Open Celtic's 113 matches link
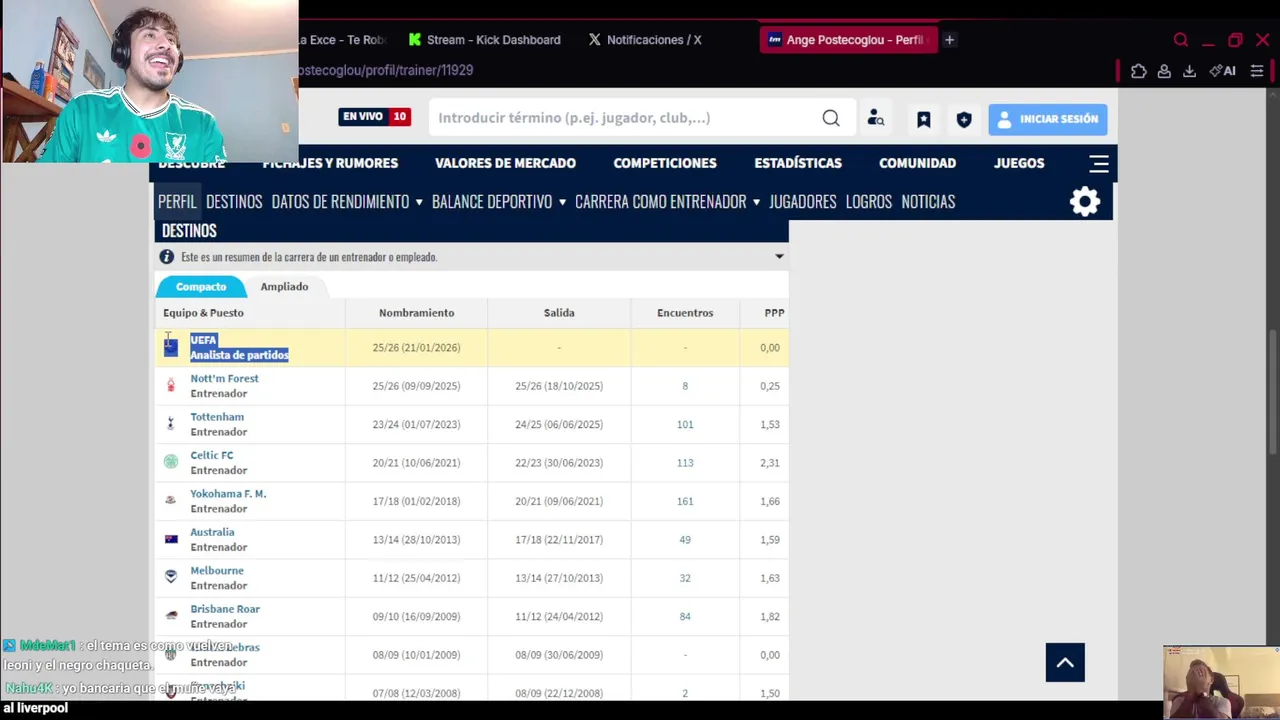Screen dimensions: 1280x720 coord(685,463)
